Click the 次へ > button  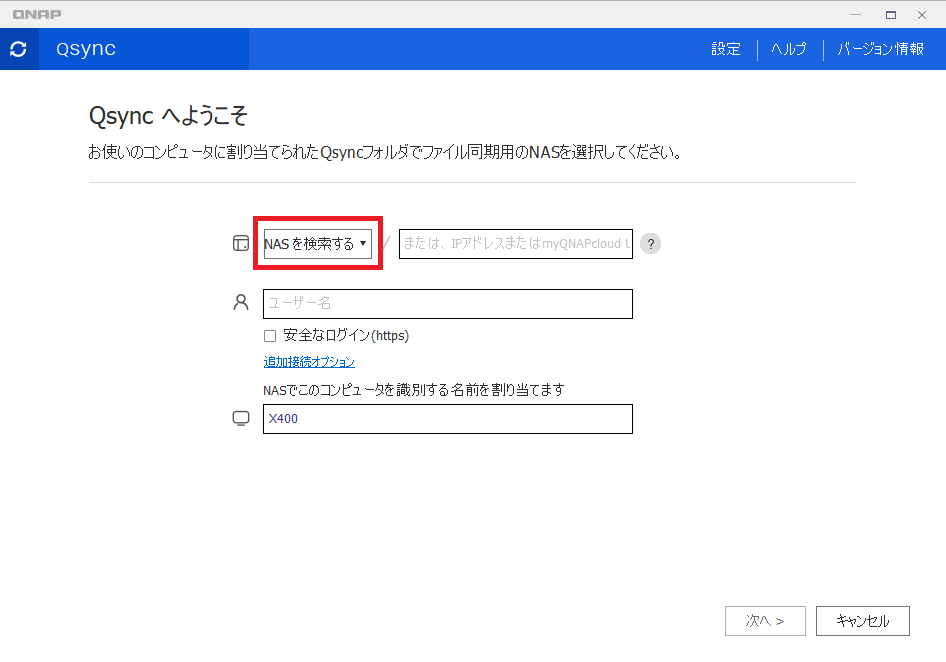[765, 621]
